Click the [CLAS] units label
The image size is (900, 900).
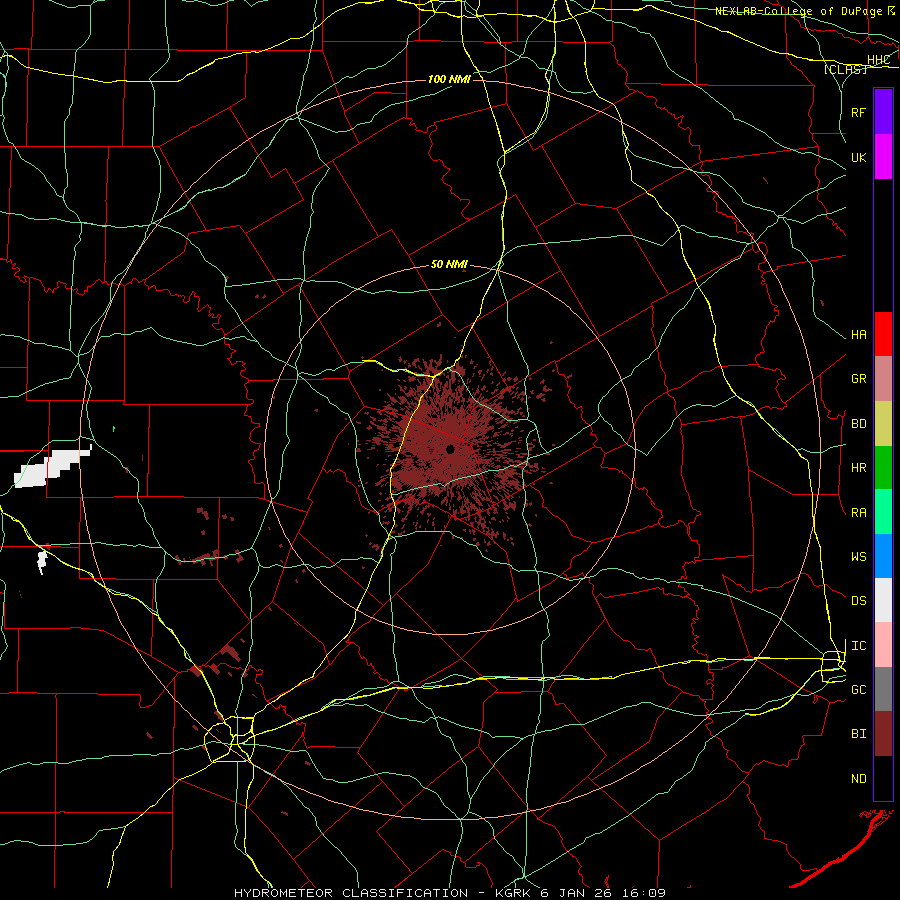(845, 69)
